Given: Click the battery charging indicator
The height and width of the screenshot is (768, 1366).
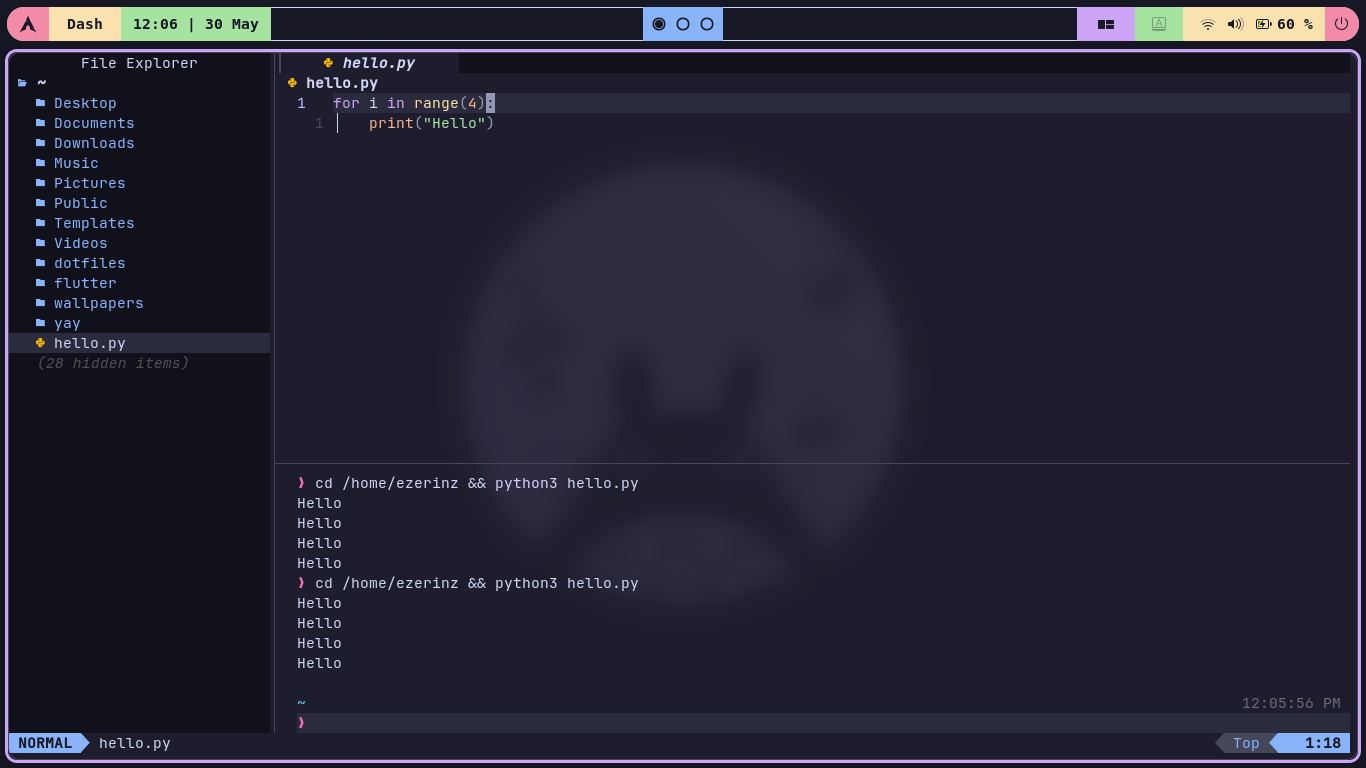Looking at the screenshot, I should 1261,23.
